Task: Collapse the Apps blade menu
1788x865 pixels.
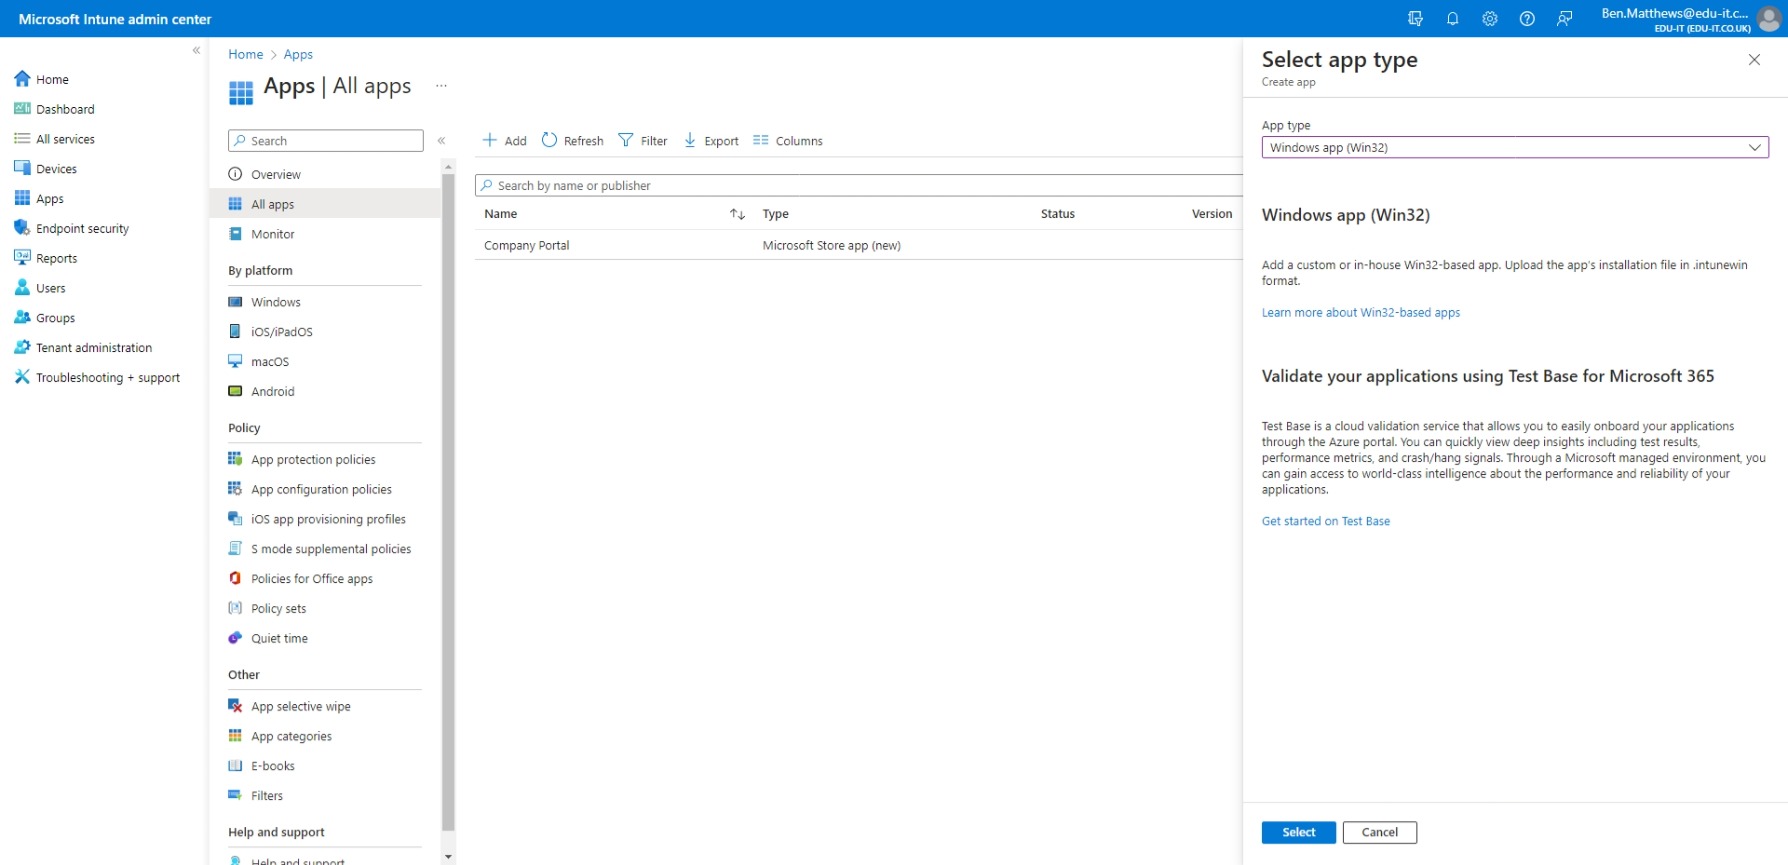Action: tap(441, 141)
